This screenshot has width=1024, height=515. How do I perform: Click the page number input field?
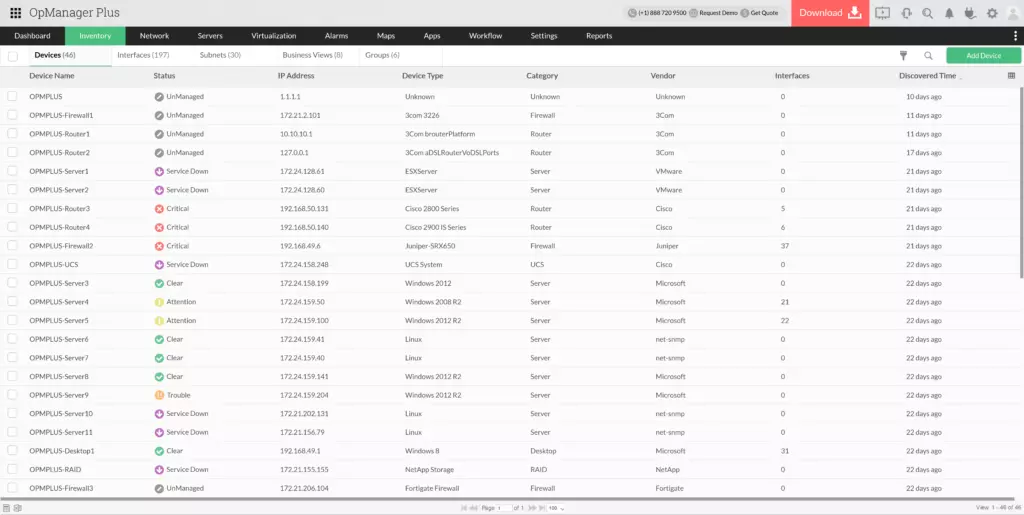coord(505,508)
